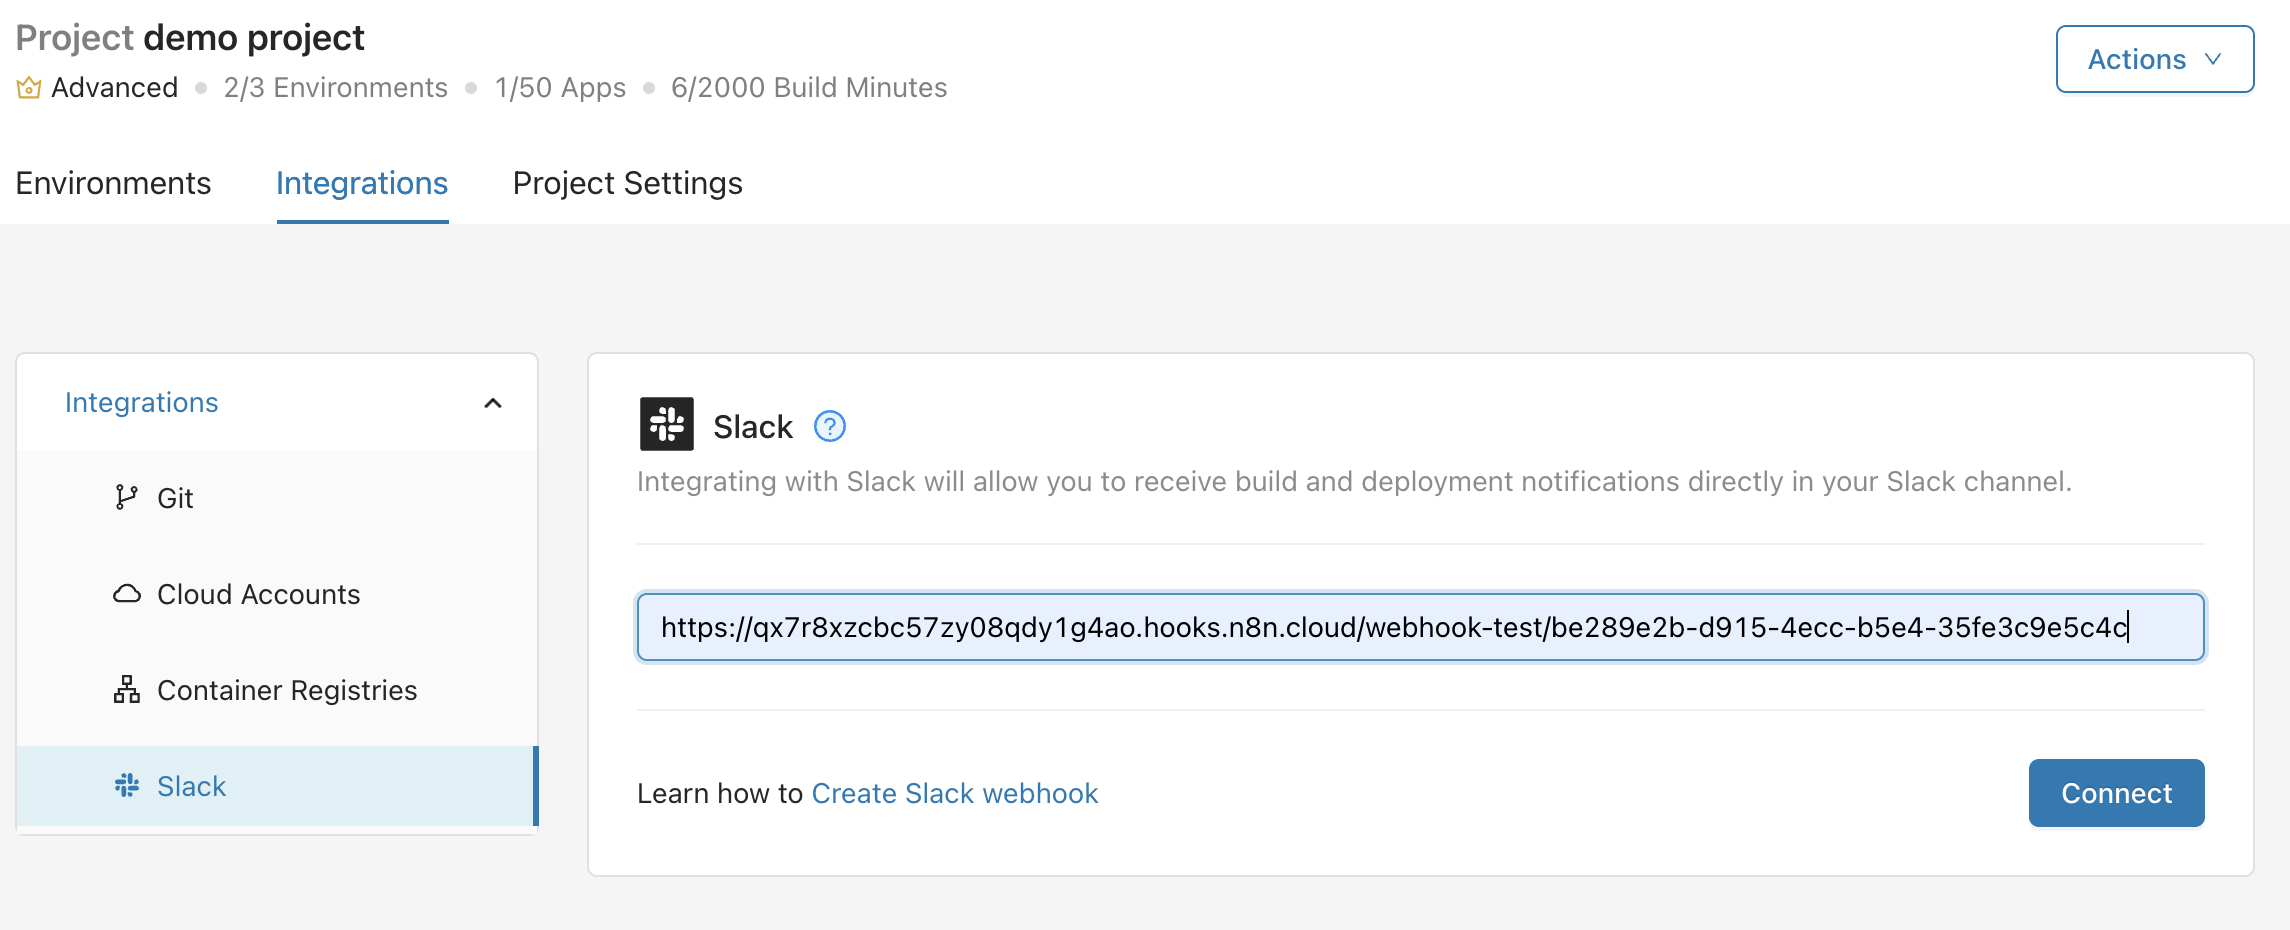The image size is (2290, 930).
Task: Click the Slack icon in the sidebar
Action: (x=127, y=785)
